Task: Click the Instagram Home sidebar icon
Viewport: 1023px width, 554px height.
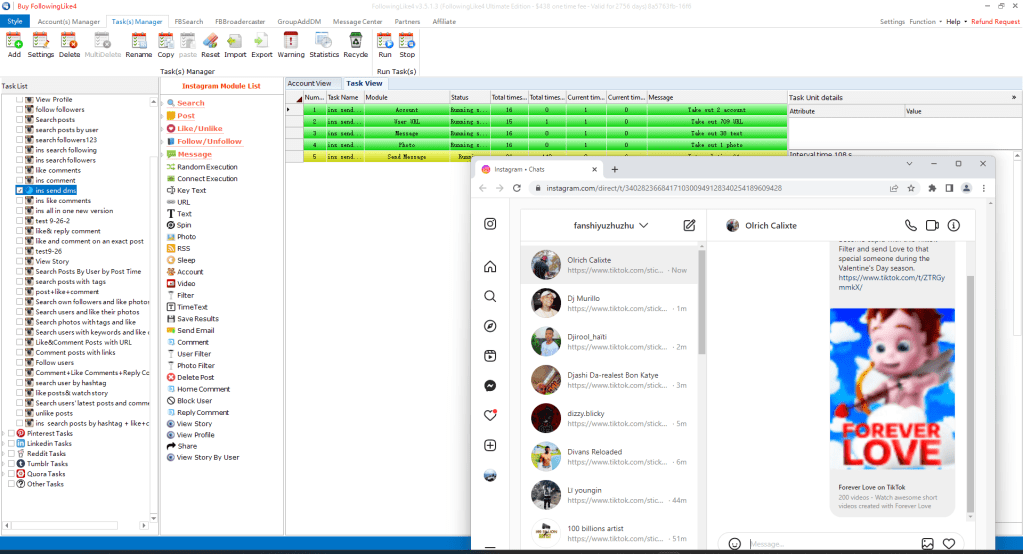Action: [490, 267]
